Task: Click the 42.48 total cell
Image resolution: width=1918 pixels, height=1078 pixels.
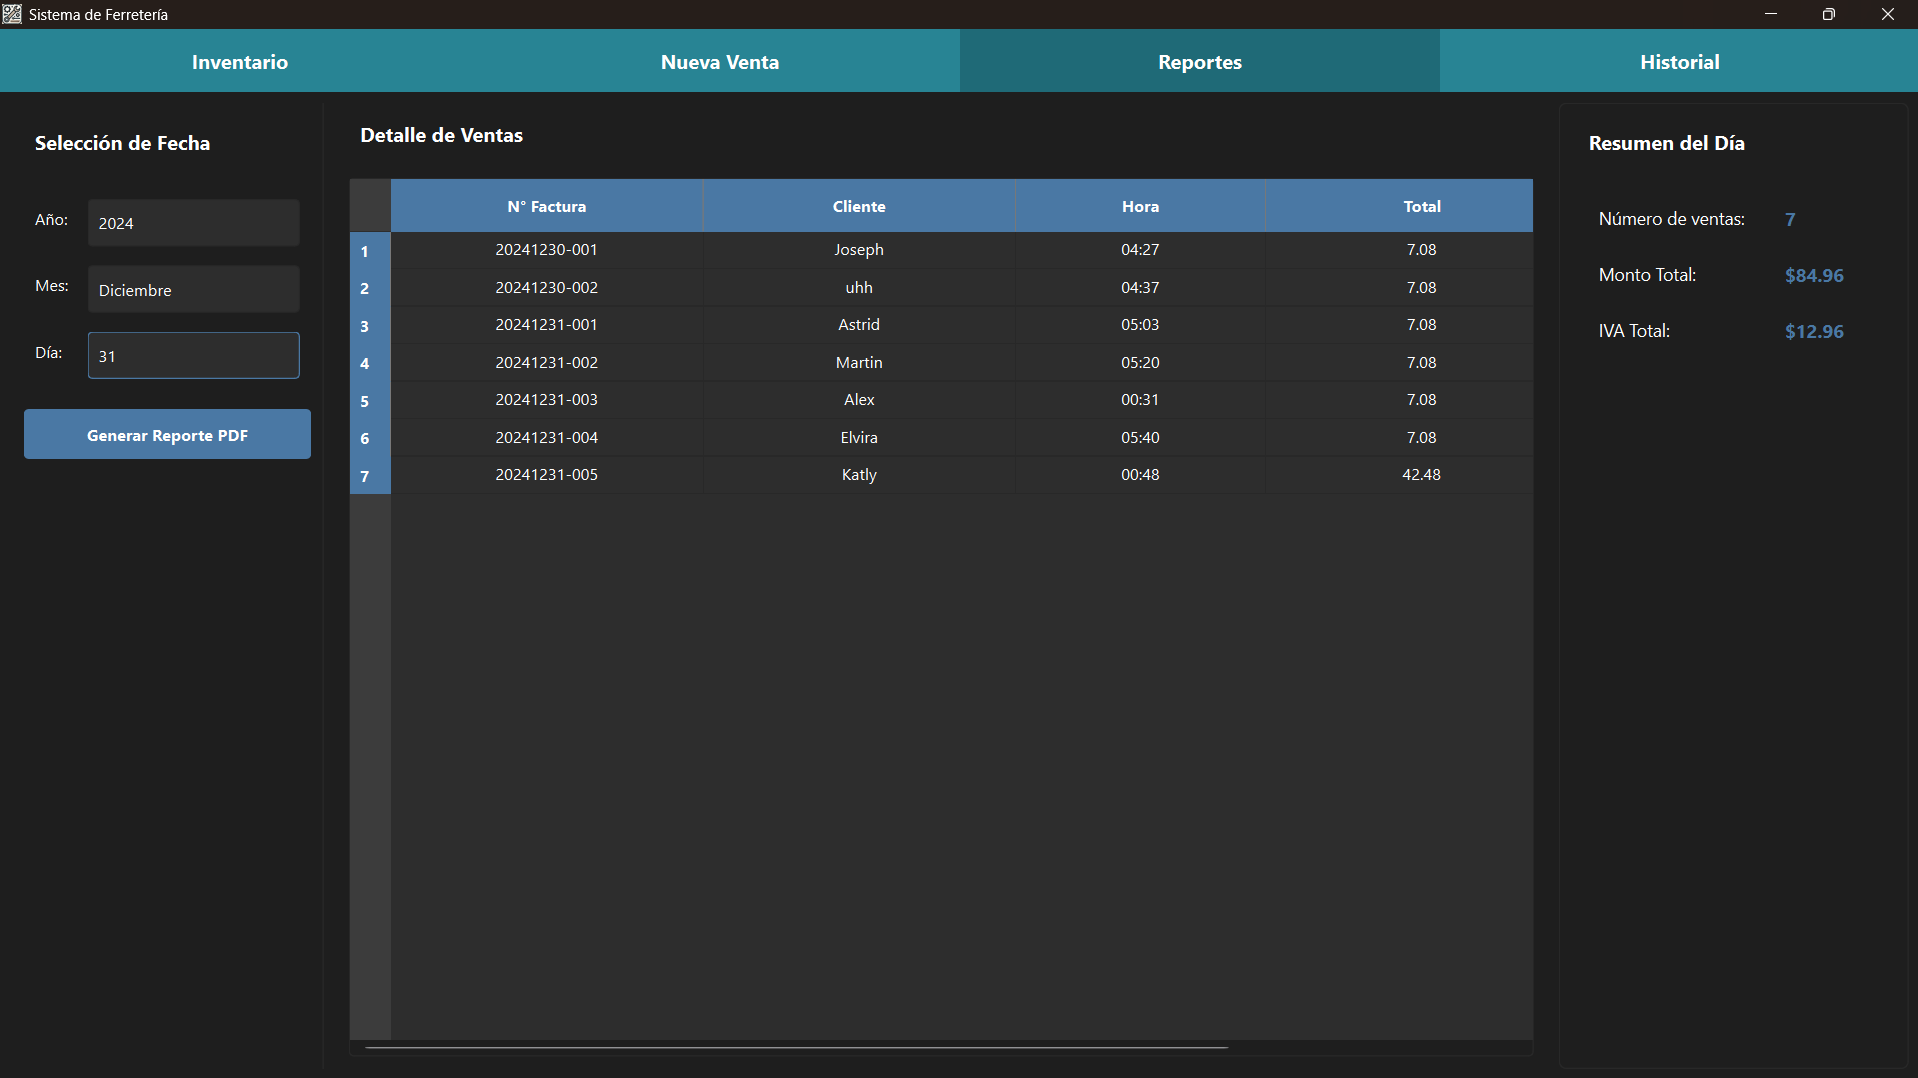Action: pyautogui.click(x=1421, y=475)
